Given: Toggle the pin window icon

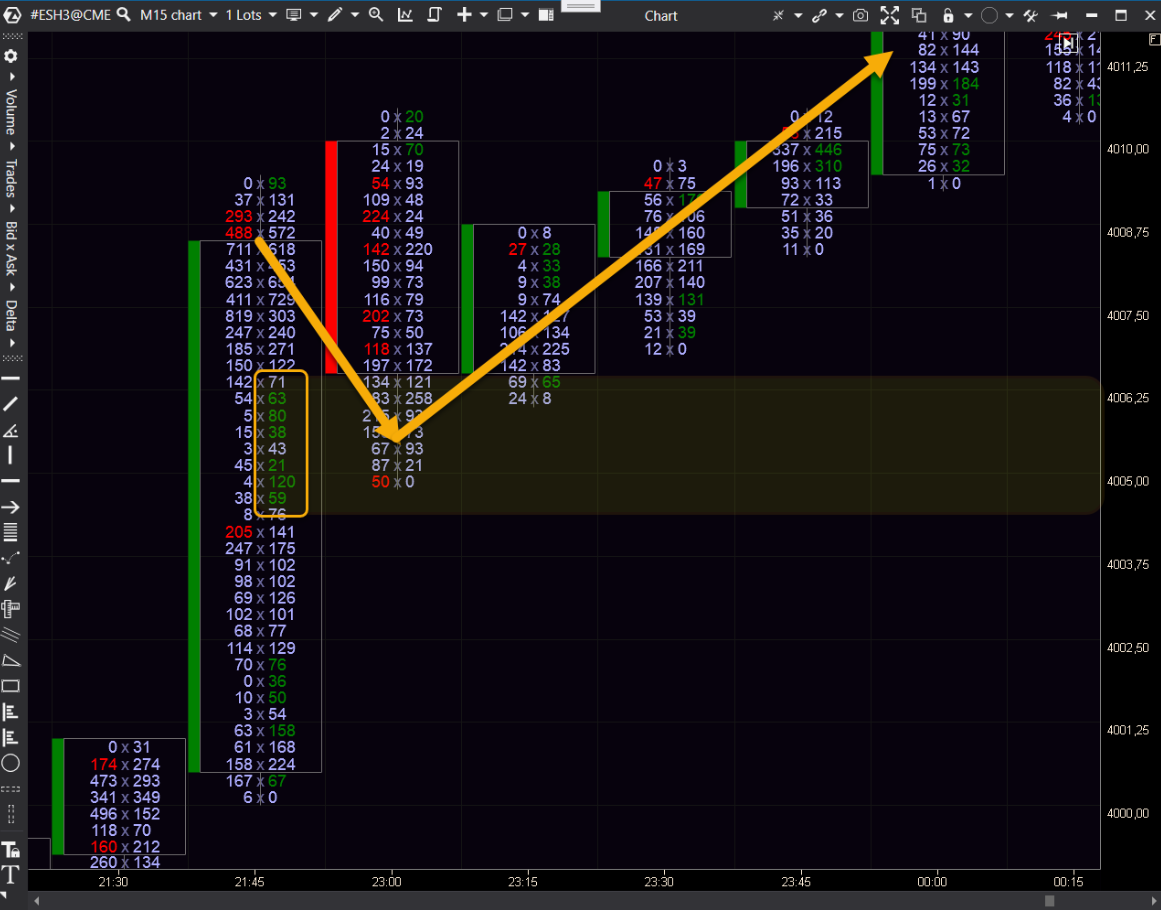Looking at the screenshot, I should pos(1060,16).
